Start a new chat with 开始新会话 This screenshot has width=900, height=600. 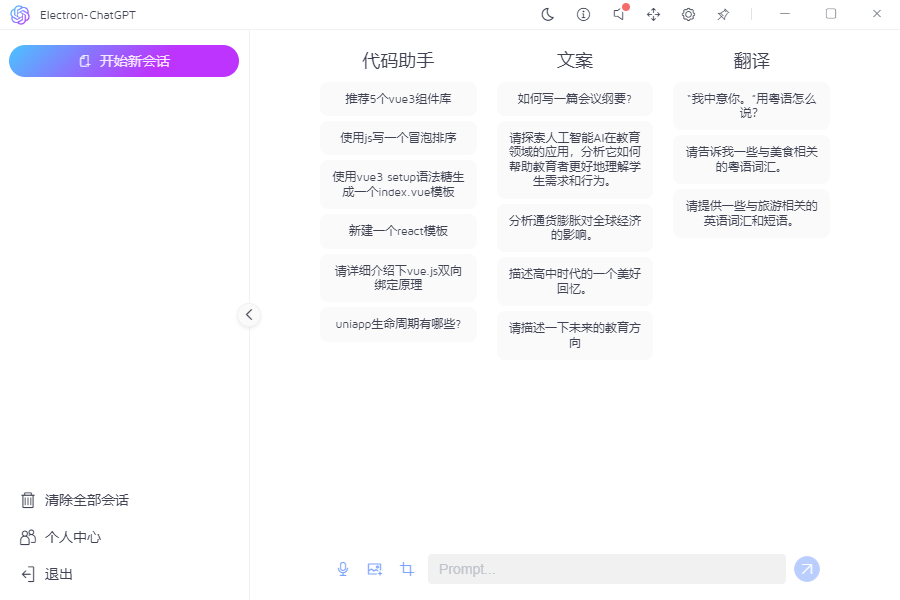tap(124, 61)
